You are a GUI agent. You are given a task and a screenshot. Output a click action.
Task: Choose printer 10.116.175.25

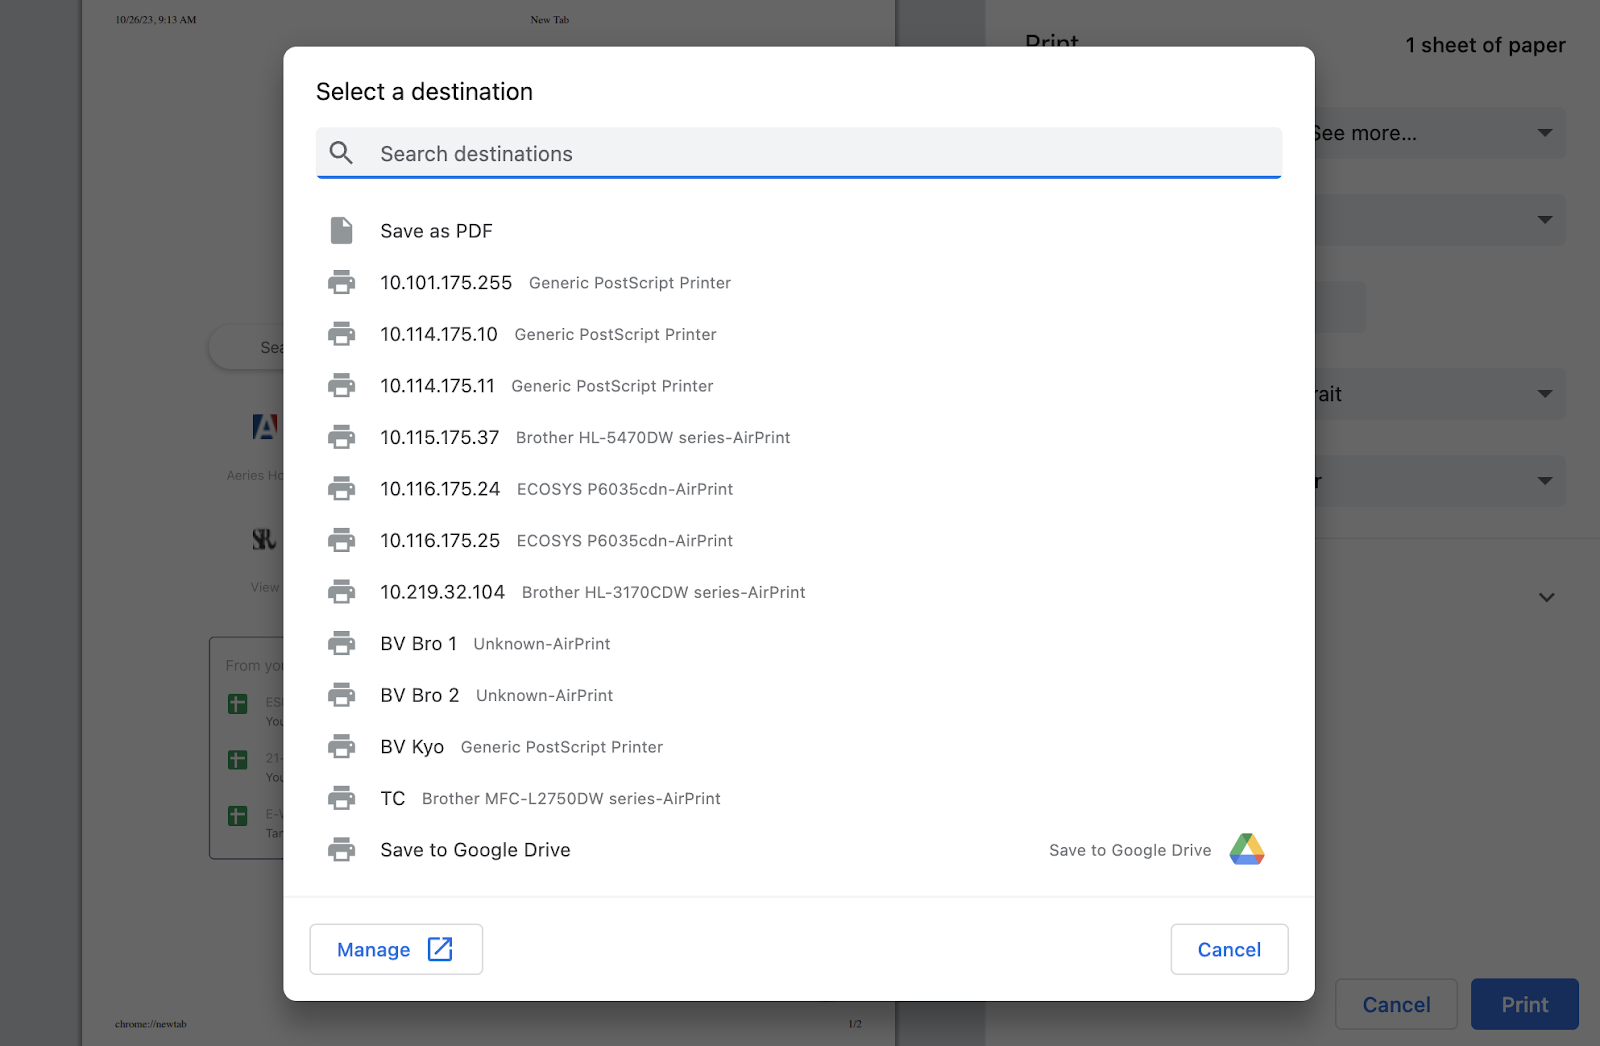click(799, 540)
